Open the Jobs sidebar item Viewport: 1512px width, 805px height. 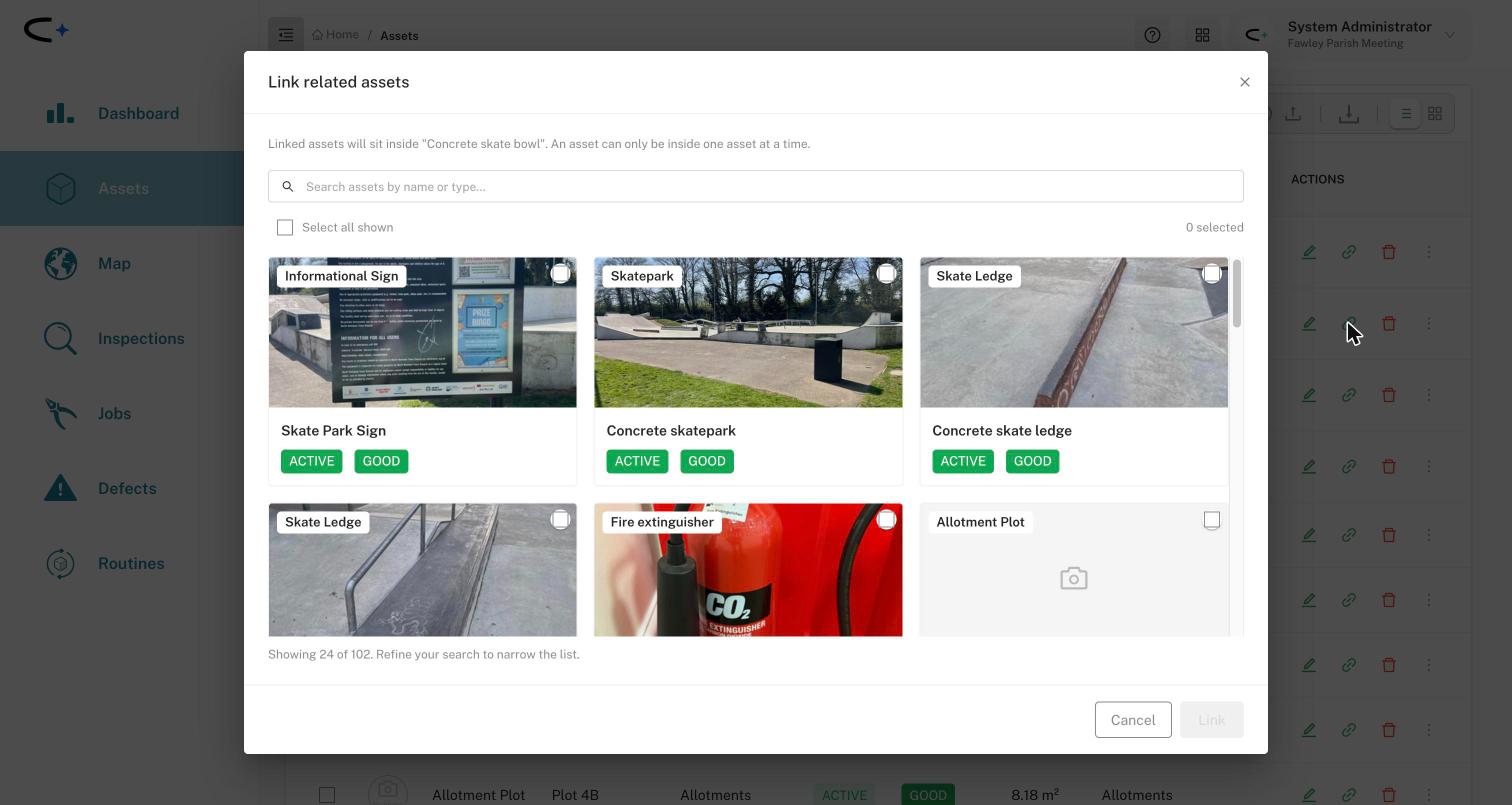[122, 413]
